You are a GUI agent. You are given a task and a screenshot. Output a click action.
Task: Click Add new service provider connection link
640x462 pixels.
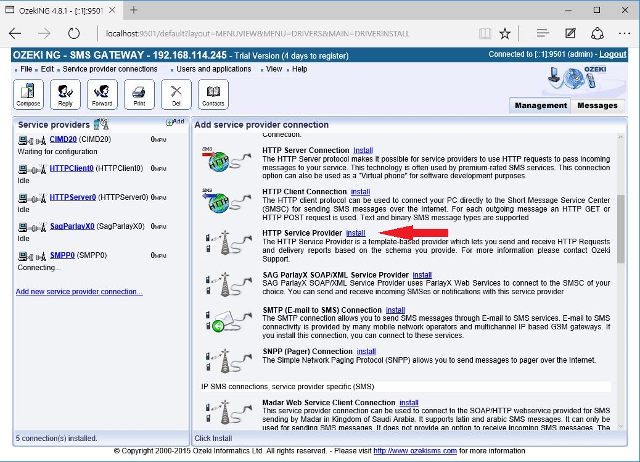coord(79,291)
